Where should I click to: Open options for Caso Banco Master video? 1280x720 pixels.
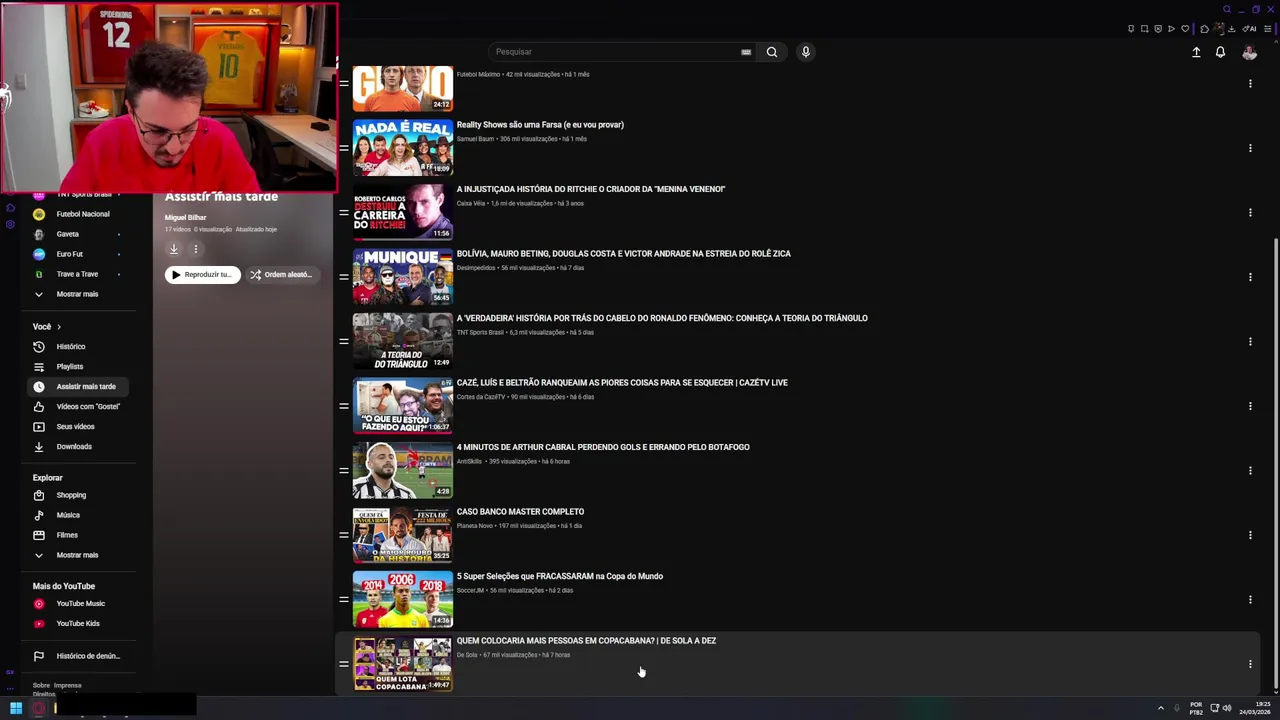(1250, 535)
